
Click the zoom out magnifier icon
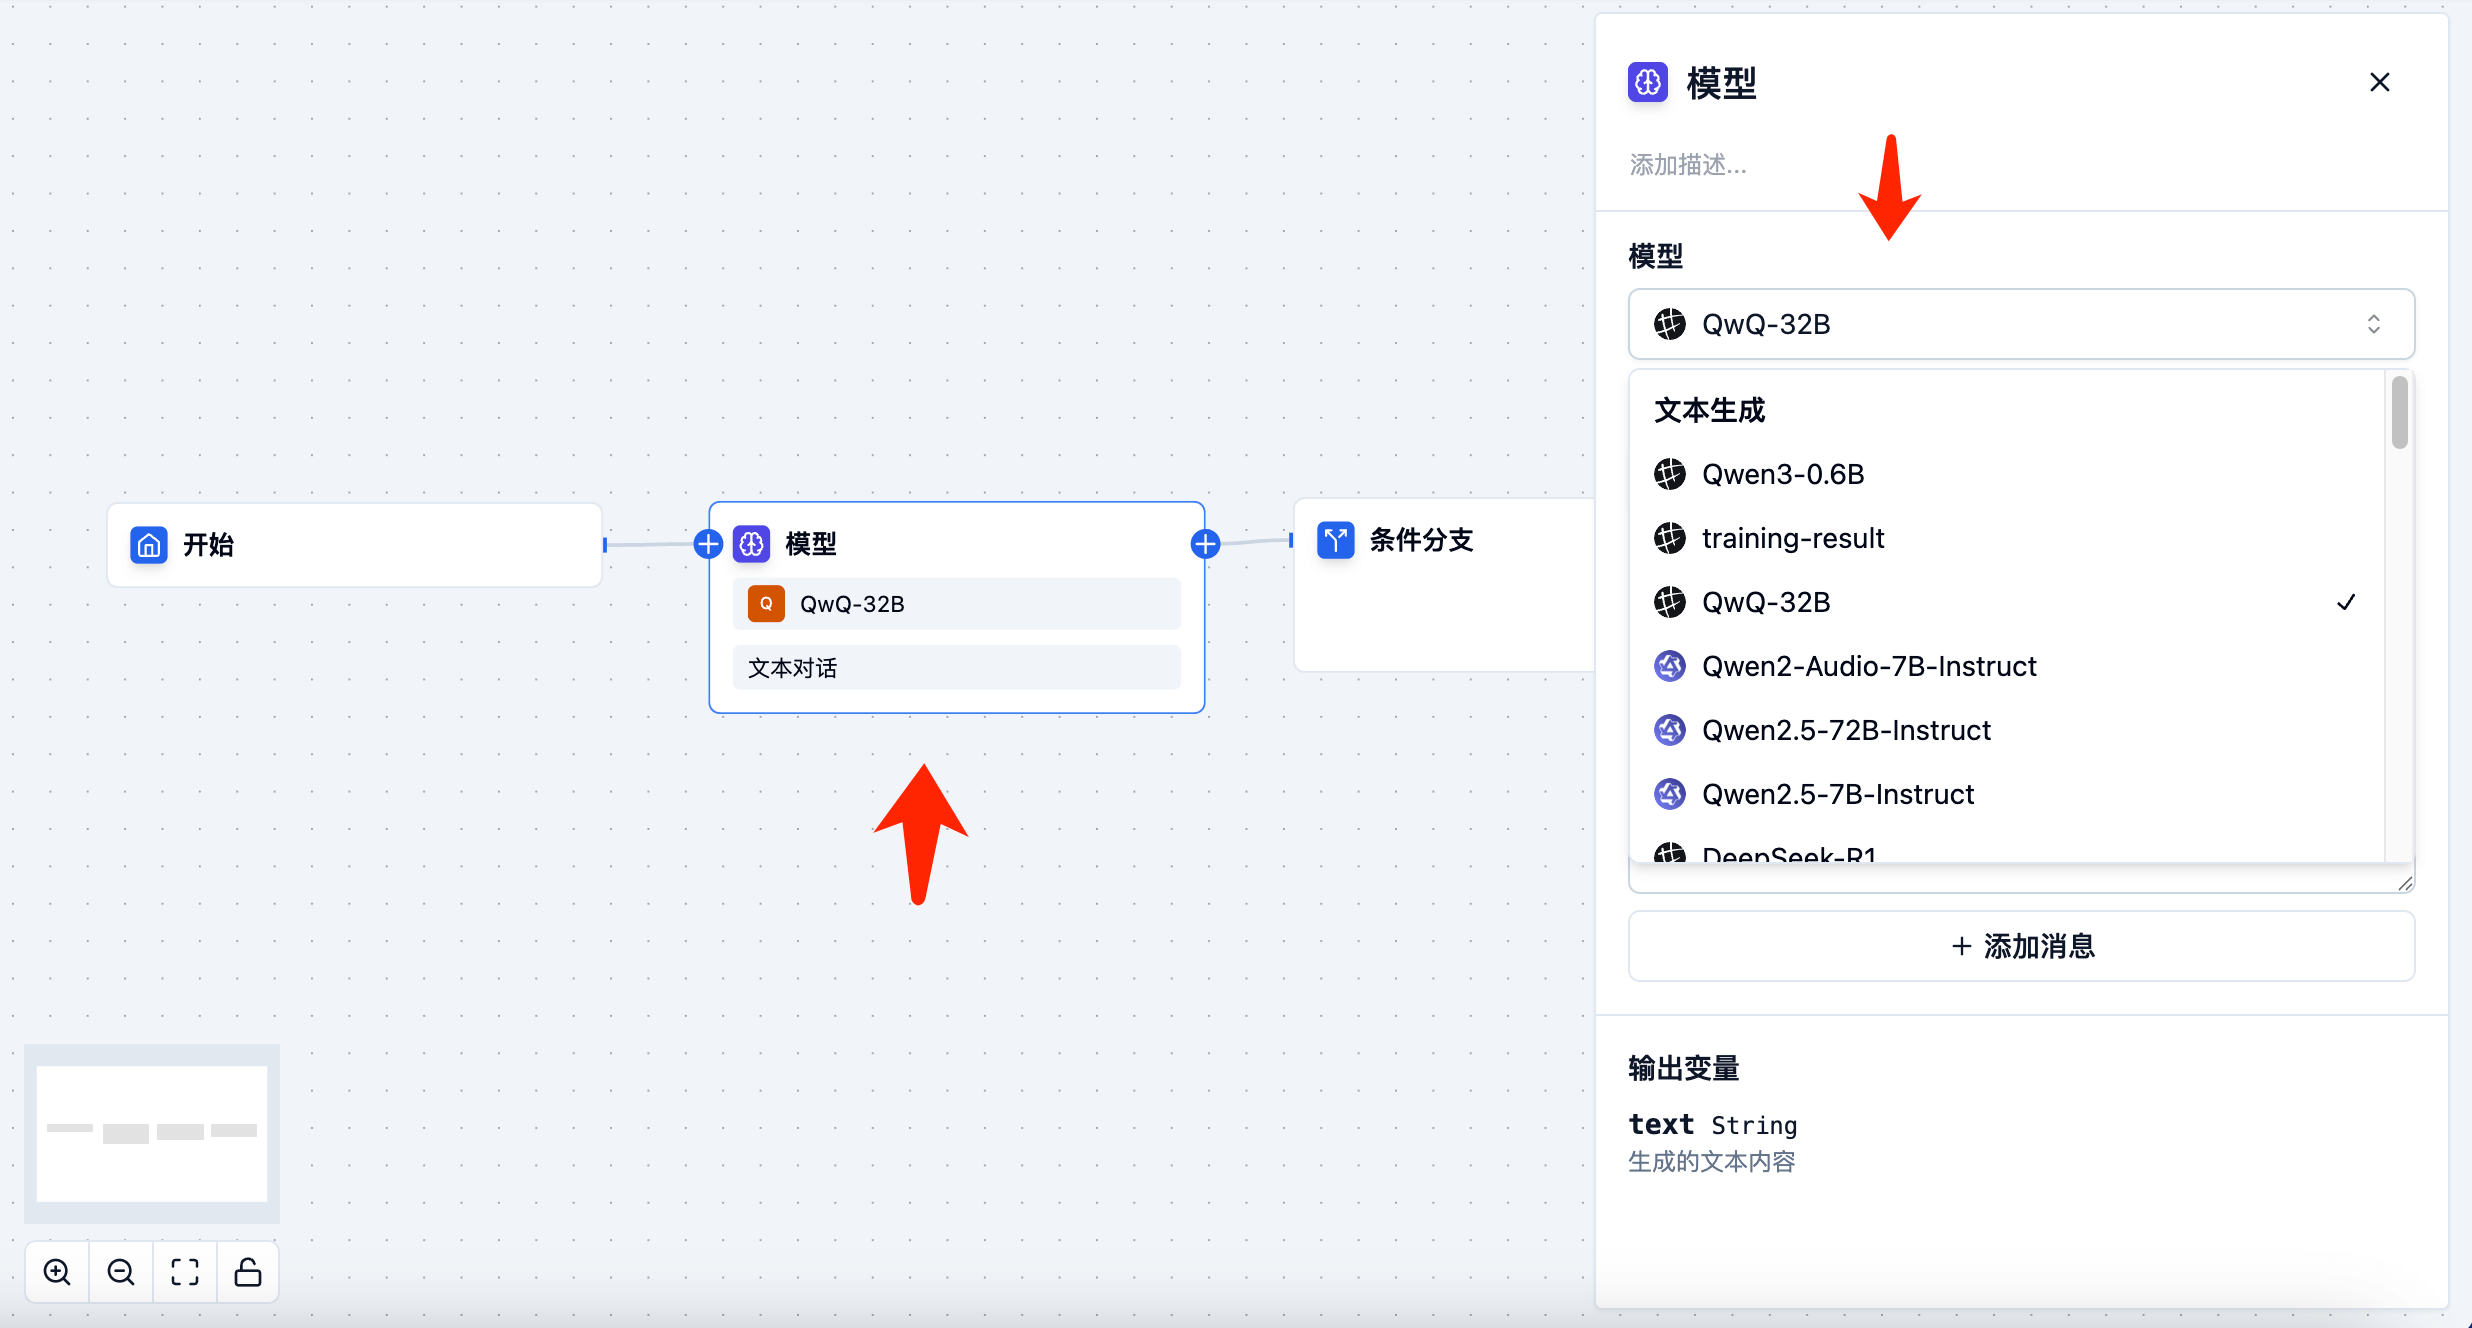coord(121,1272)
